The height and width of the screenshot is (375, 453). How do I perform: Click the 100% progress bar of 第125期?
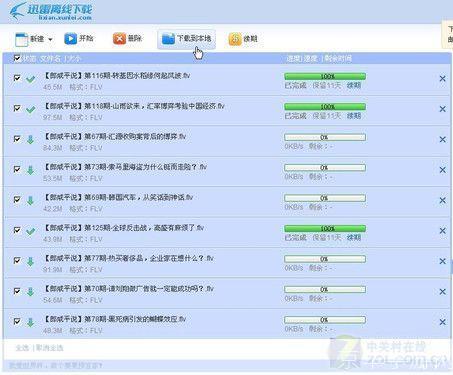pos(325,228)
